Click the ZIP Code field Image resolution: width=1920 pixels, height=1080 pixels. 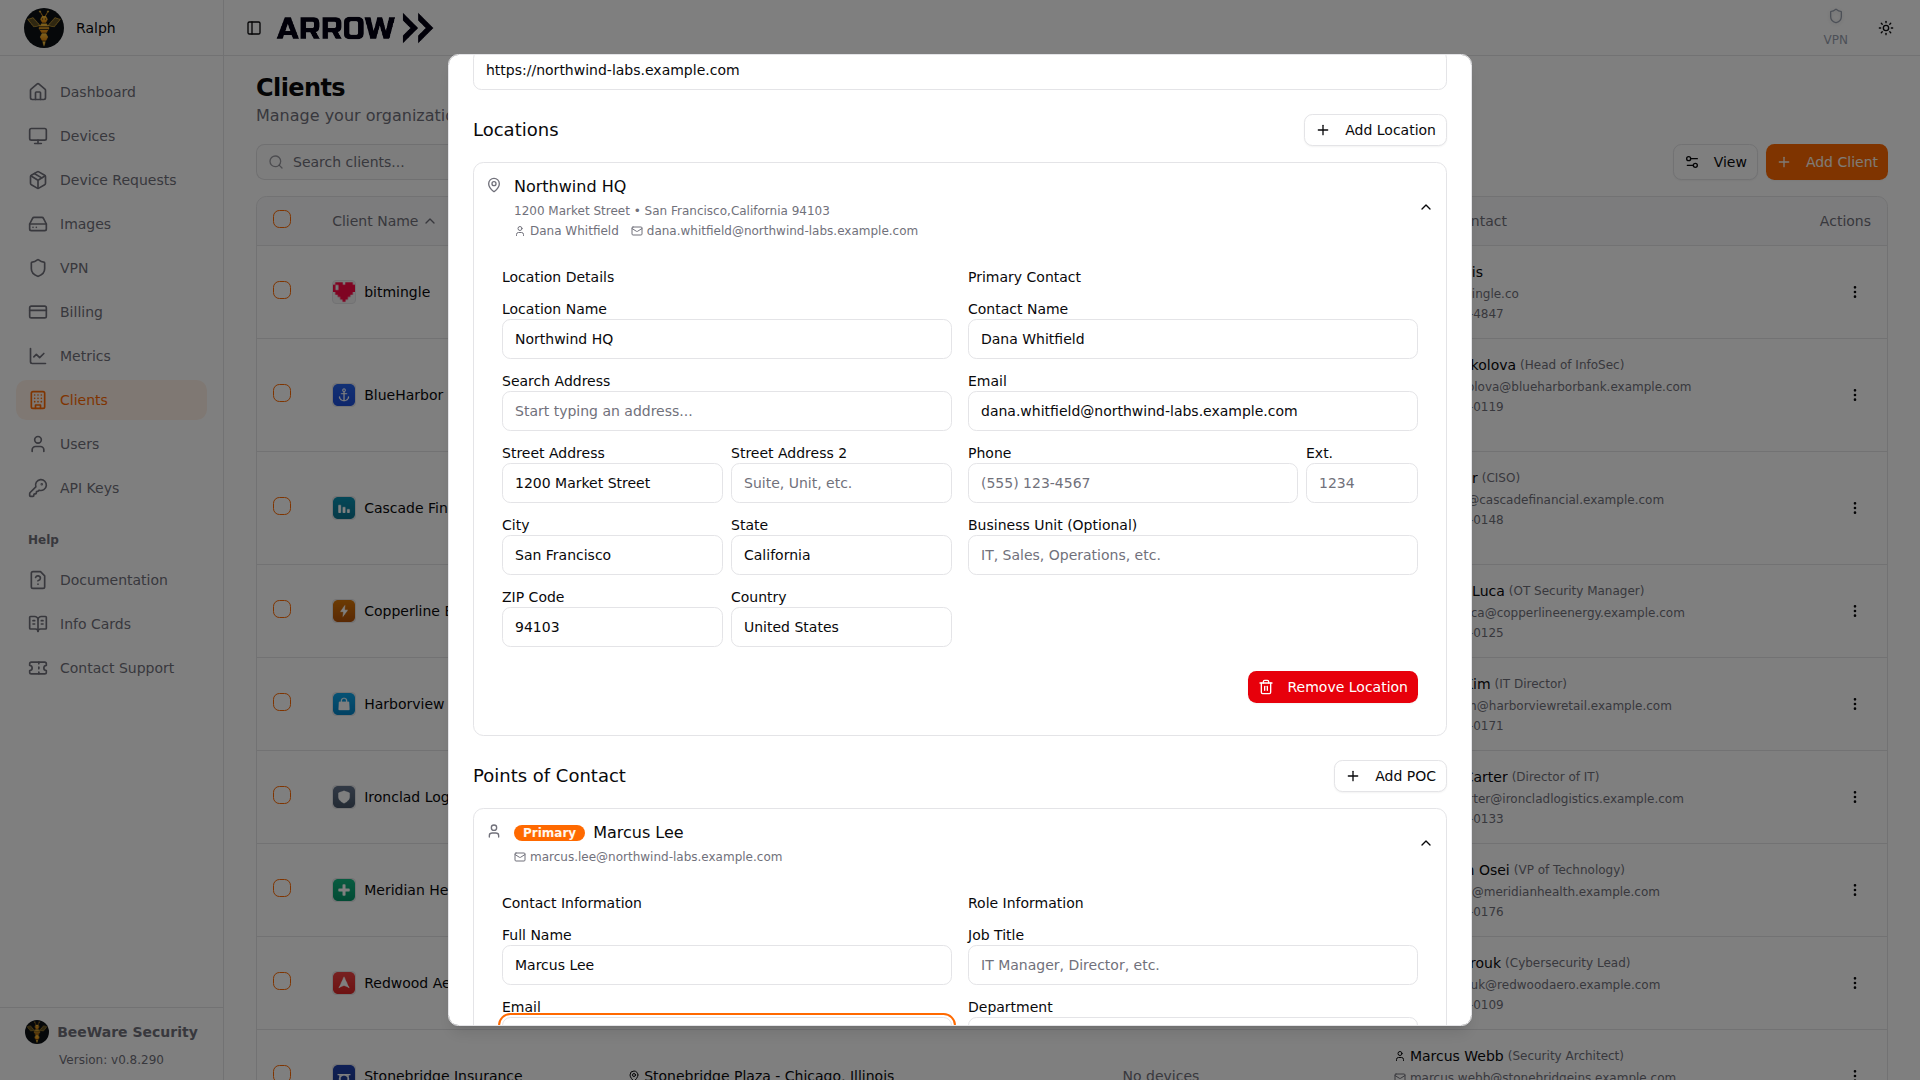coord(612,627)
